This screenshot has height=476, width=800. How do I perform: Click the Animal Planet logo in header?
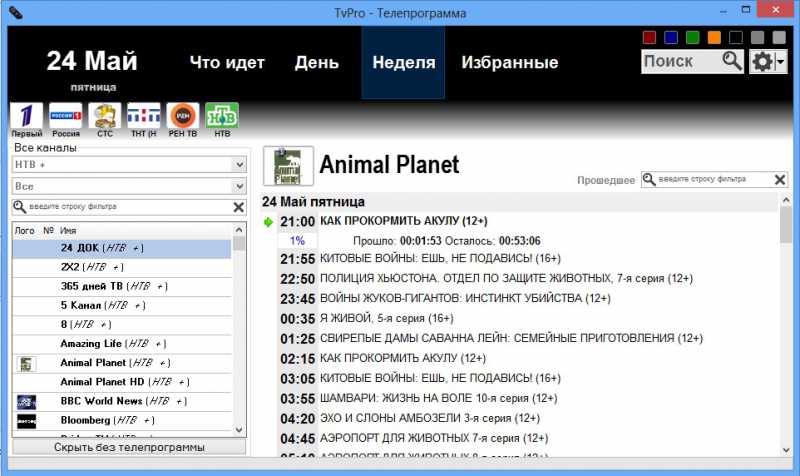[x=288, y=166]
